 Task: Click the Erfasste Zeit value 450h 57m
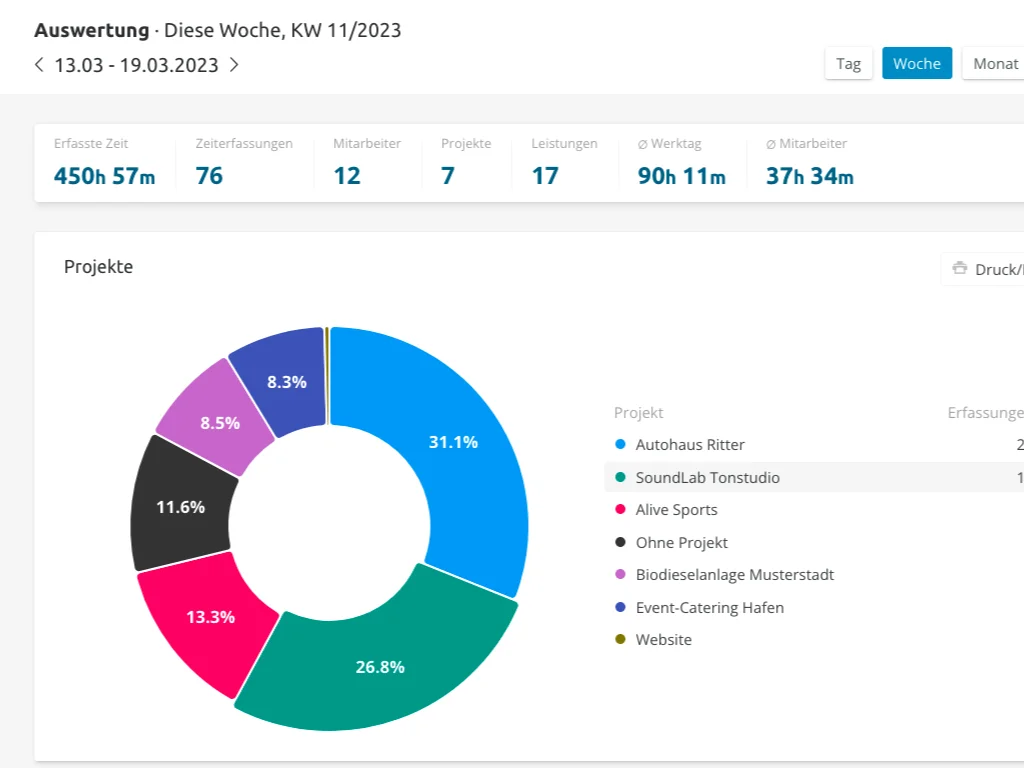pos(104,176)
